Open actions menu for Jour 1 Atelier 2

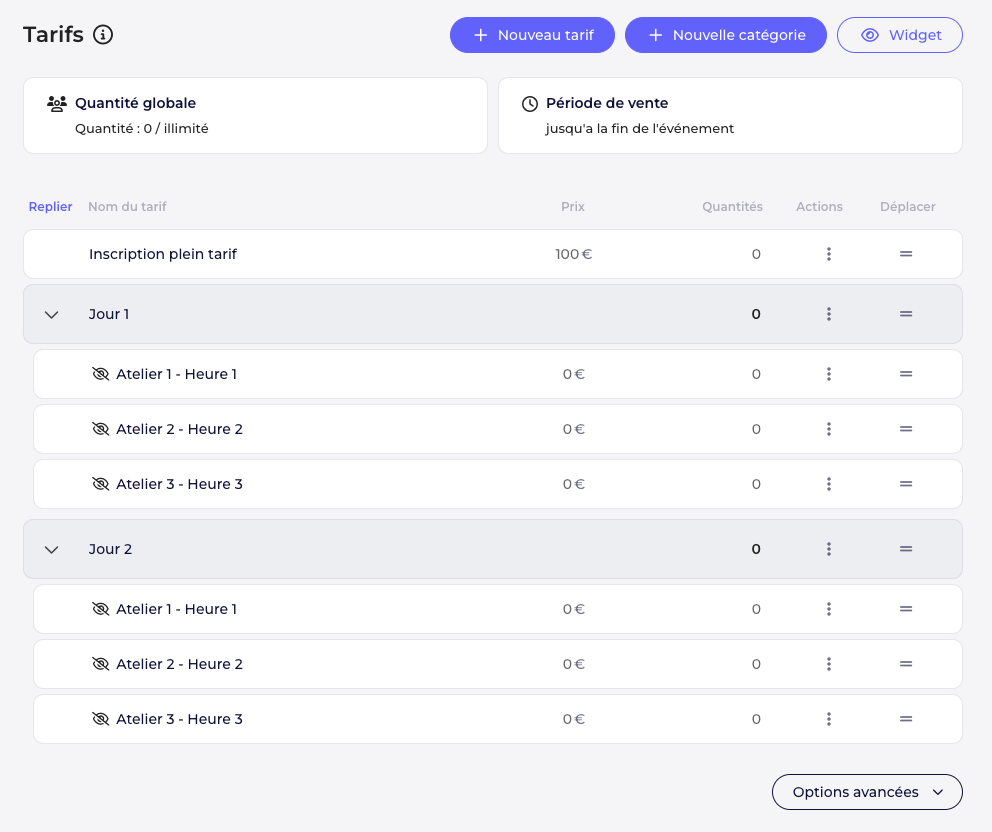pos(829,429)
